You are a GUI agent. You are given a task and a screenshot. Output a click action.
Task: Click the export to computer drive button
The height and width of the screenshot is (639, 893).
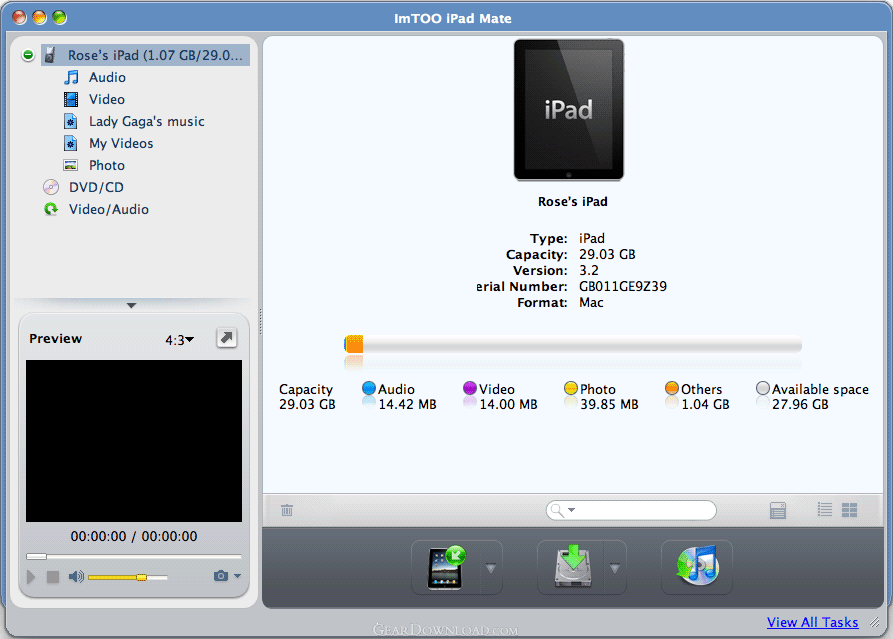tap(572, 567)
